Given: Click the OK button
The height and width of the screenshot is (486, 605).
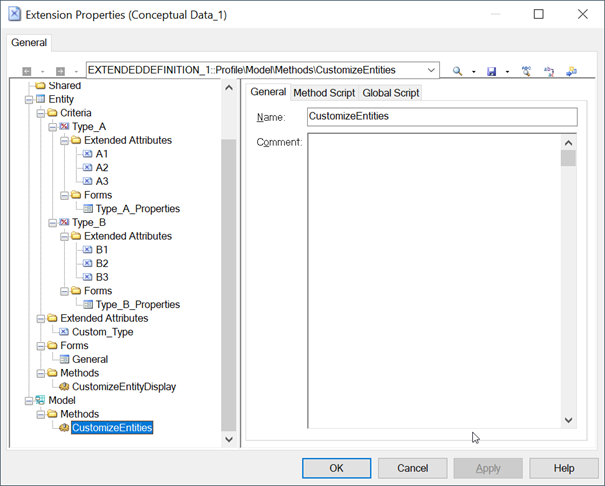Looking at the screenshot, I should pos(336,468).
